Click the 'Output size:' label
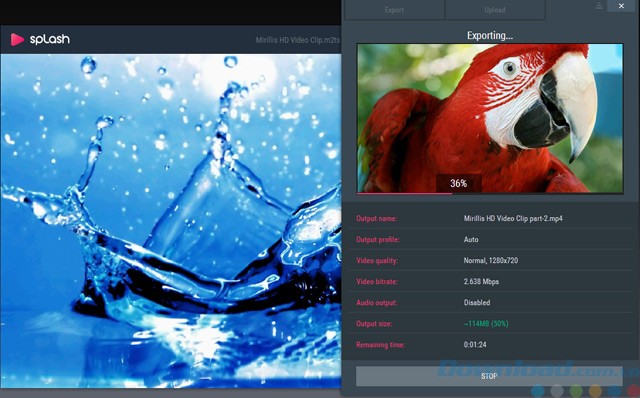 pyautogui.click(x=374, y=324)
